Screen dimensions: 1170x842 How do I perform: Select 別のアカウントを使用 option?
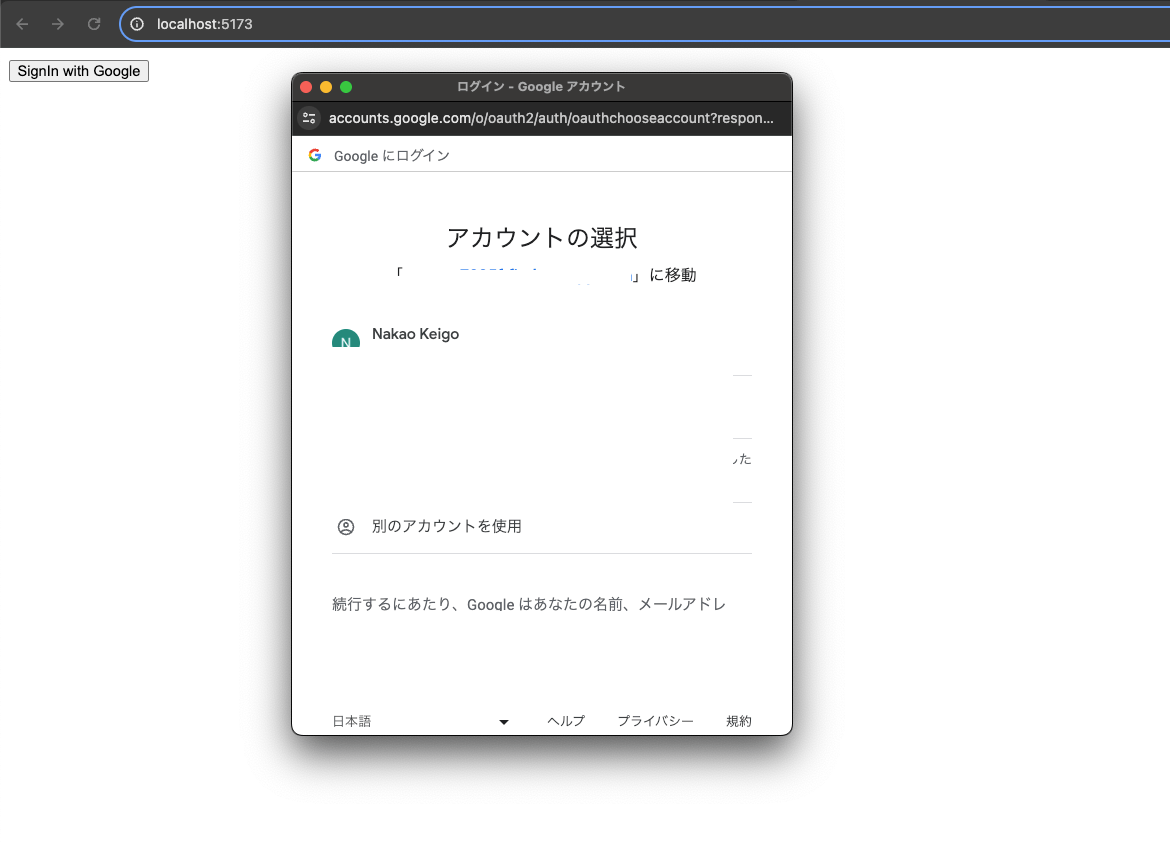click(x=542, y=526)
